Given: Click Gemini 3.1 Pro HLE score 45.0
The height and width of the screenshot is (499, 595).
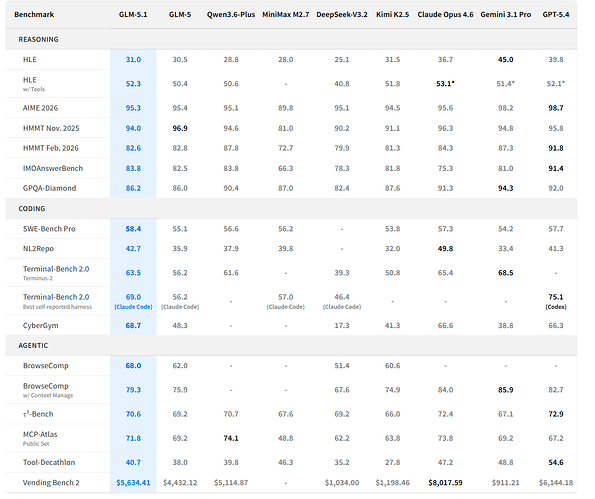Looking at the screenshot, I should (505, 60).
